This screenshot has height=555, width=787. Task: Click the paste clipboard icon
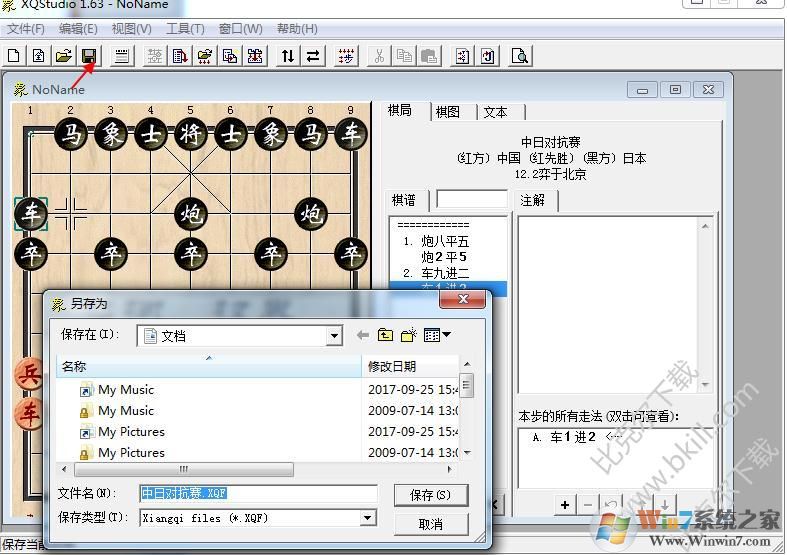point(429,56)
